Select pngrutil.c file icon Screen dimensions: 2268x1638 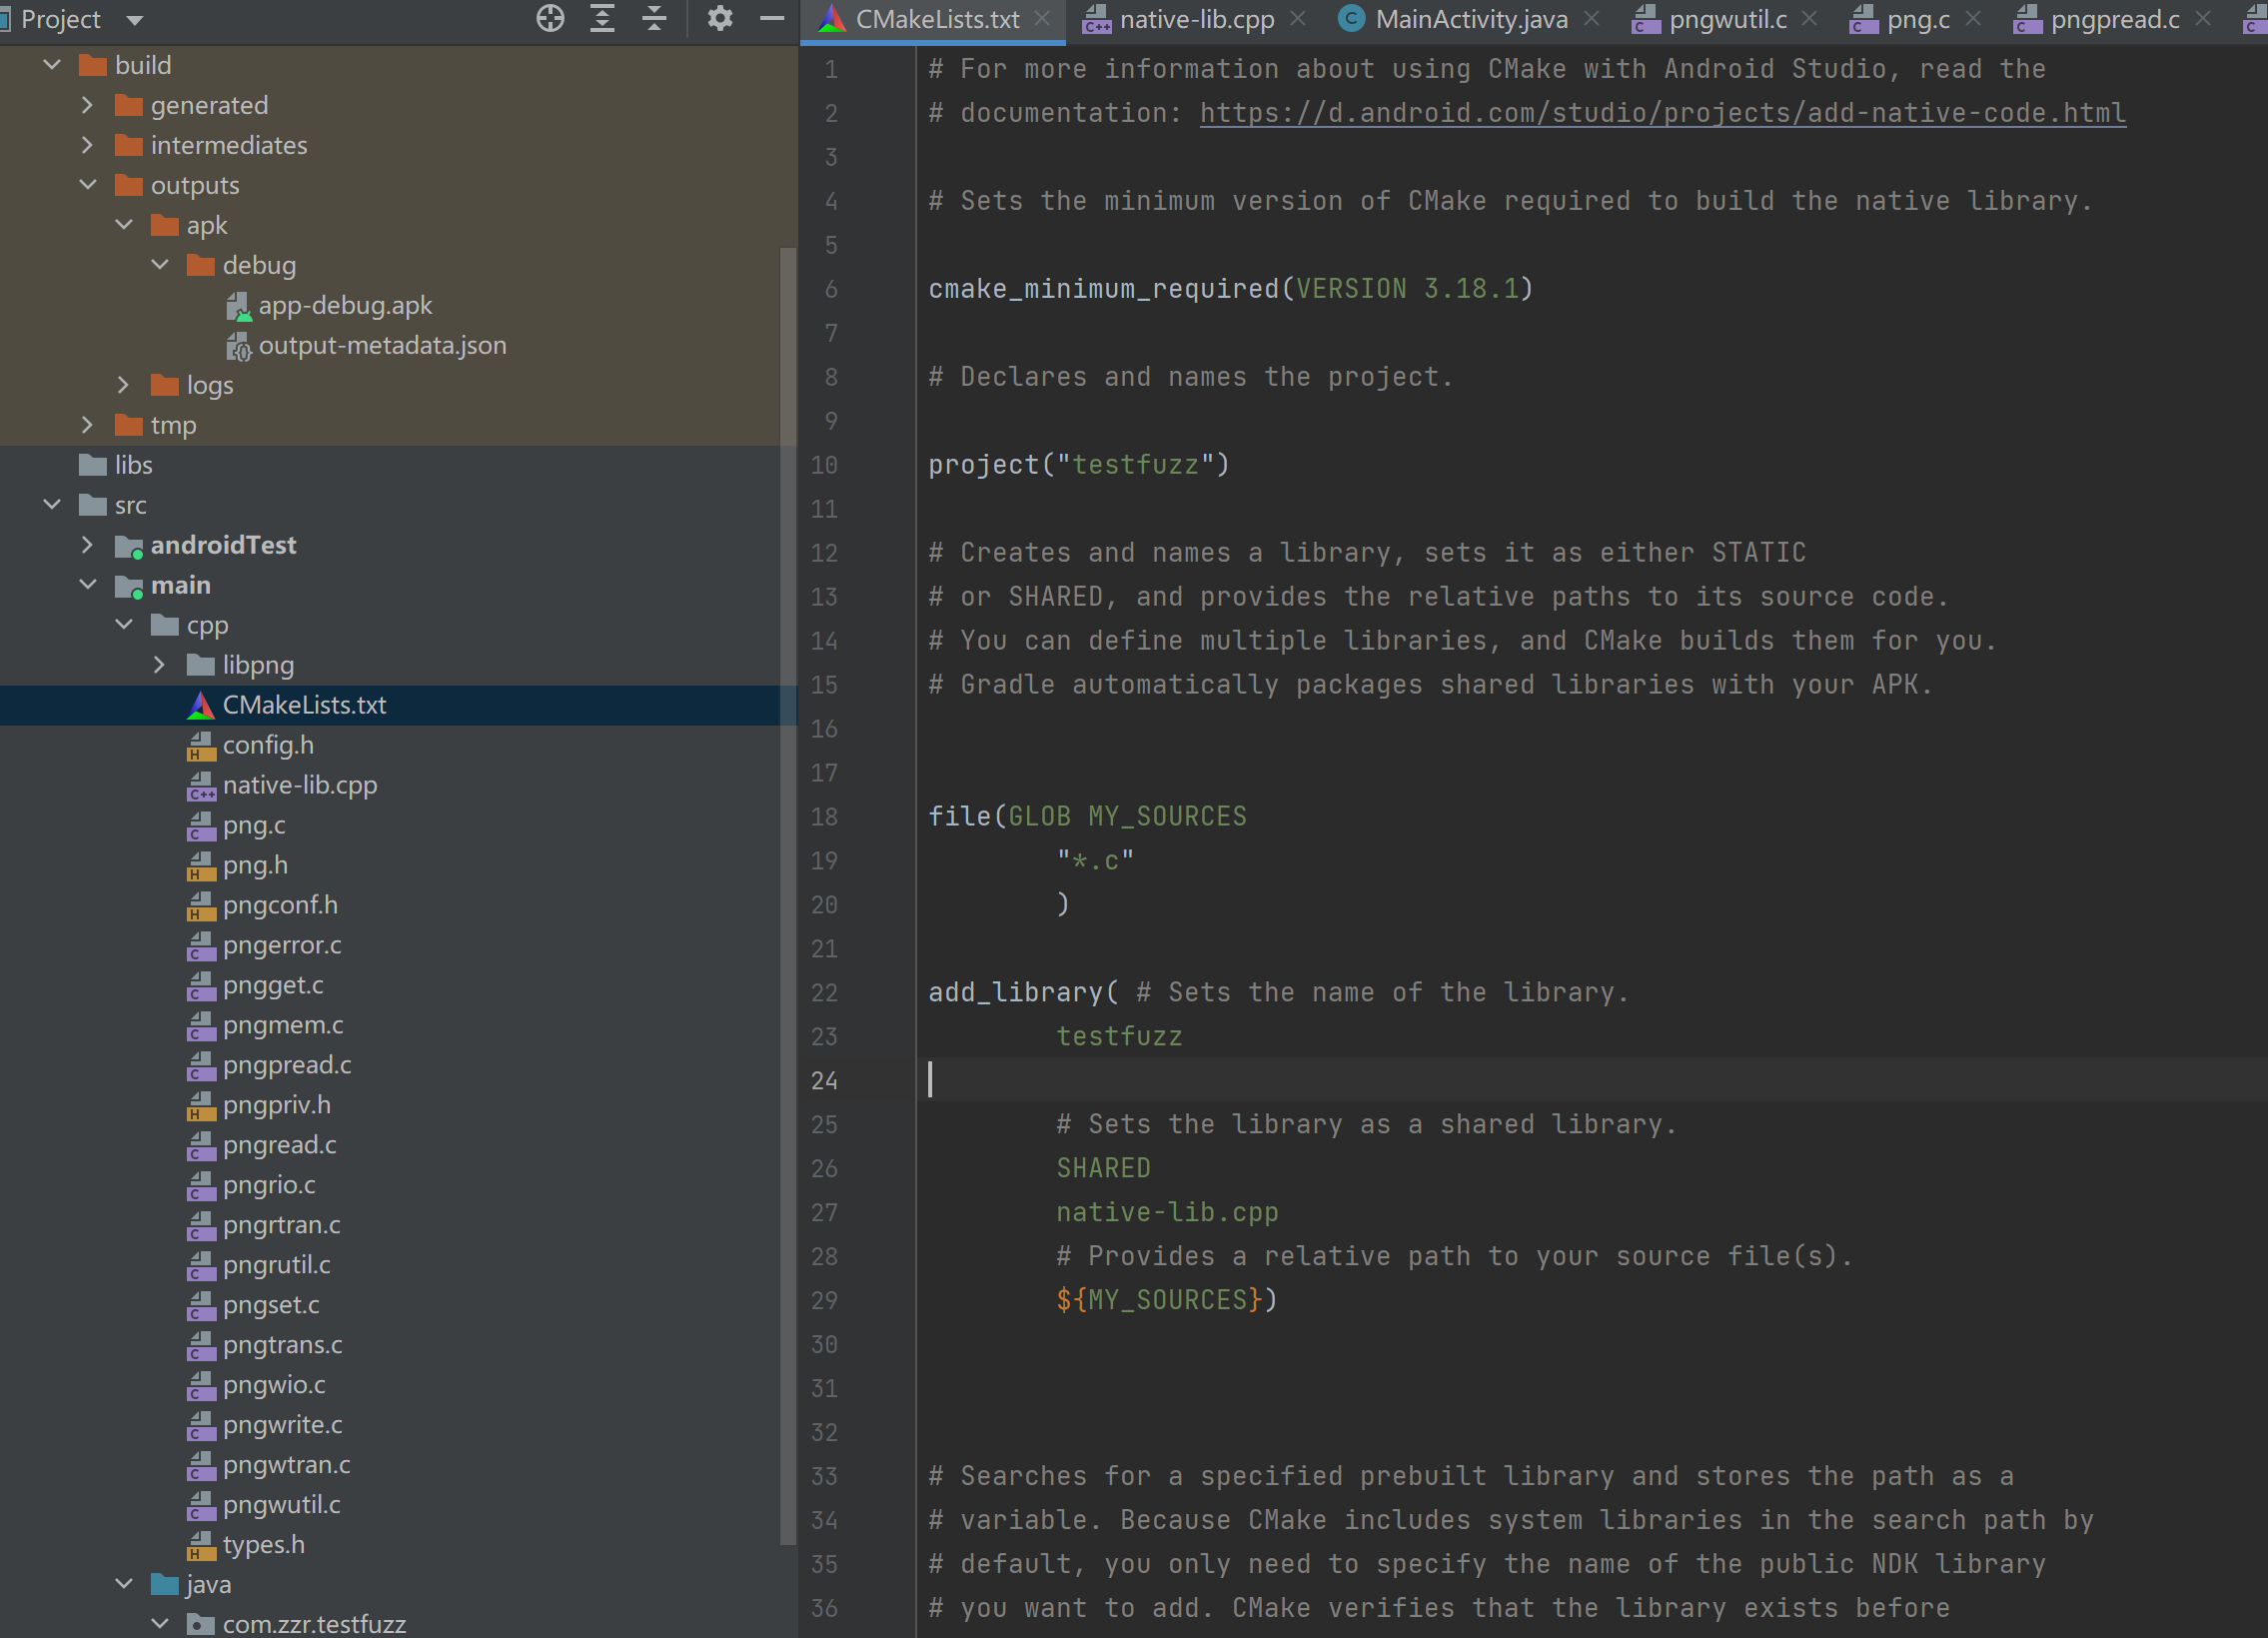(x=201, y=1266)
